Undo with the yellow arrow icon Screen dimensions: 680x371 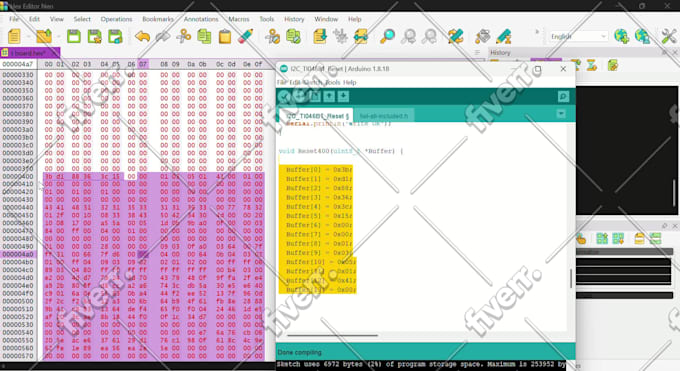pyautogui.click(x=142, y=36)
